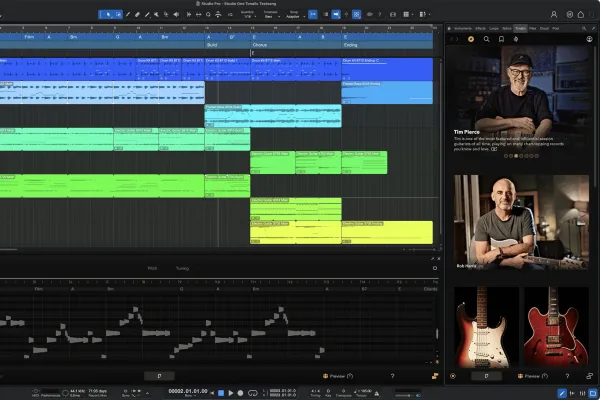Viewport: 600px width, 400px height.
Task: Select the Arrow tool in the toolbar
Action: 108,15
